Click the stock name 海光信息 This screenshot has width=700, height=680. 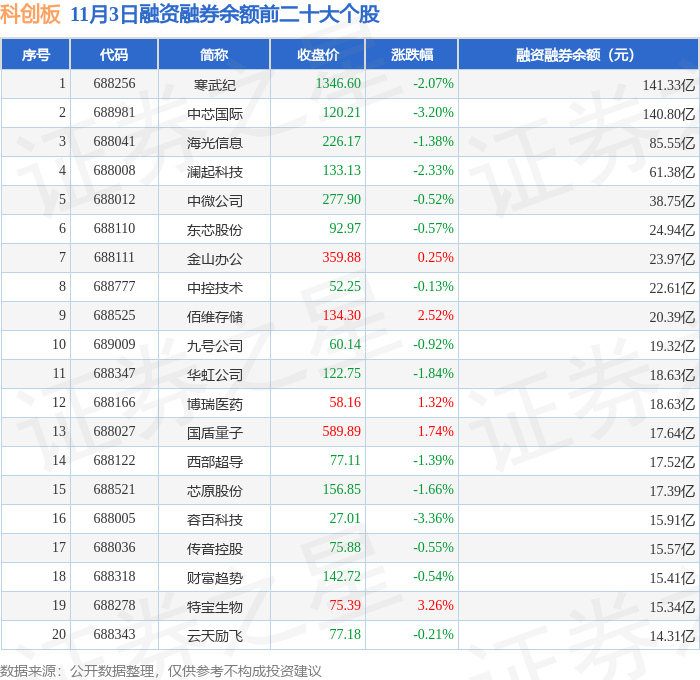[x=215, y=143]
